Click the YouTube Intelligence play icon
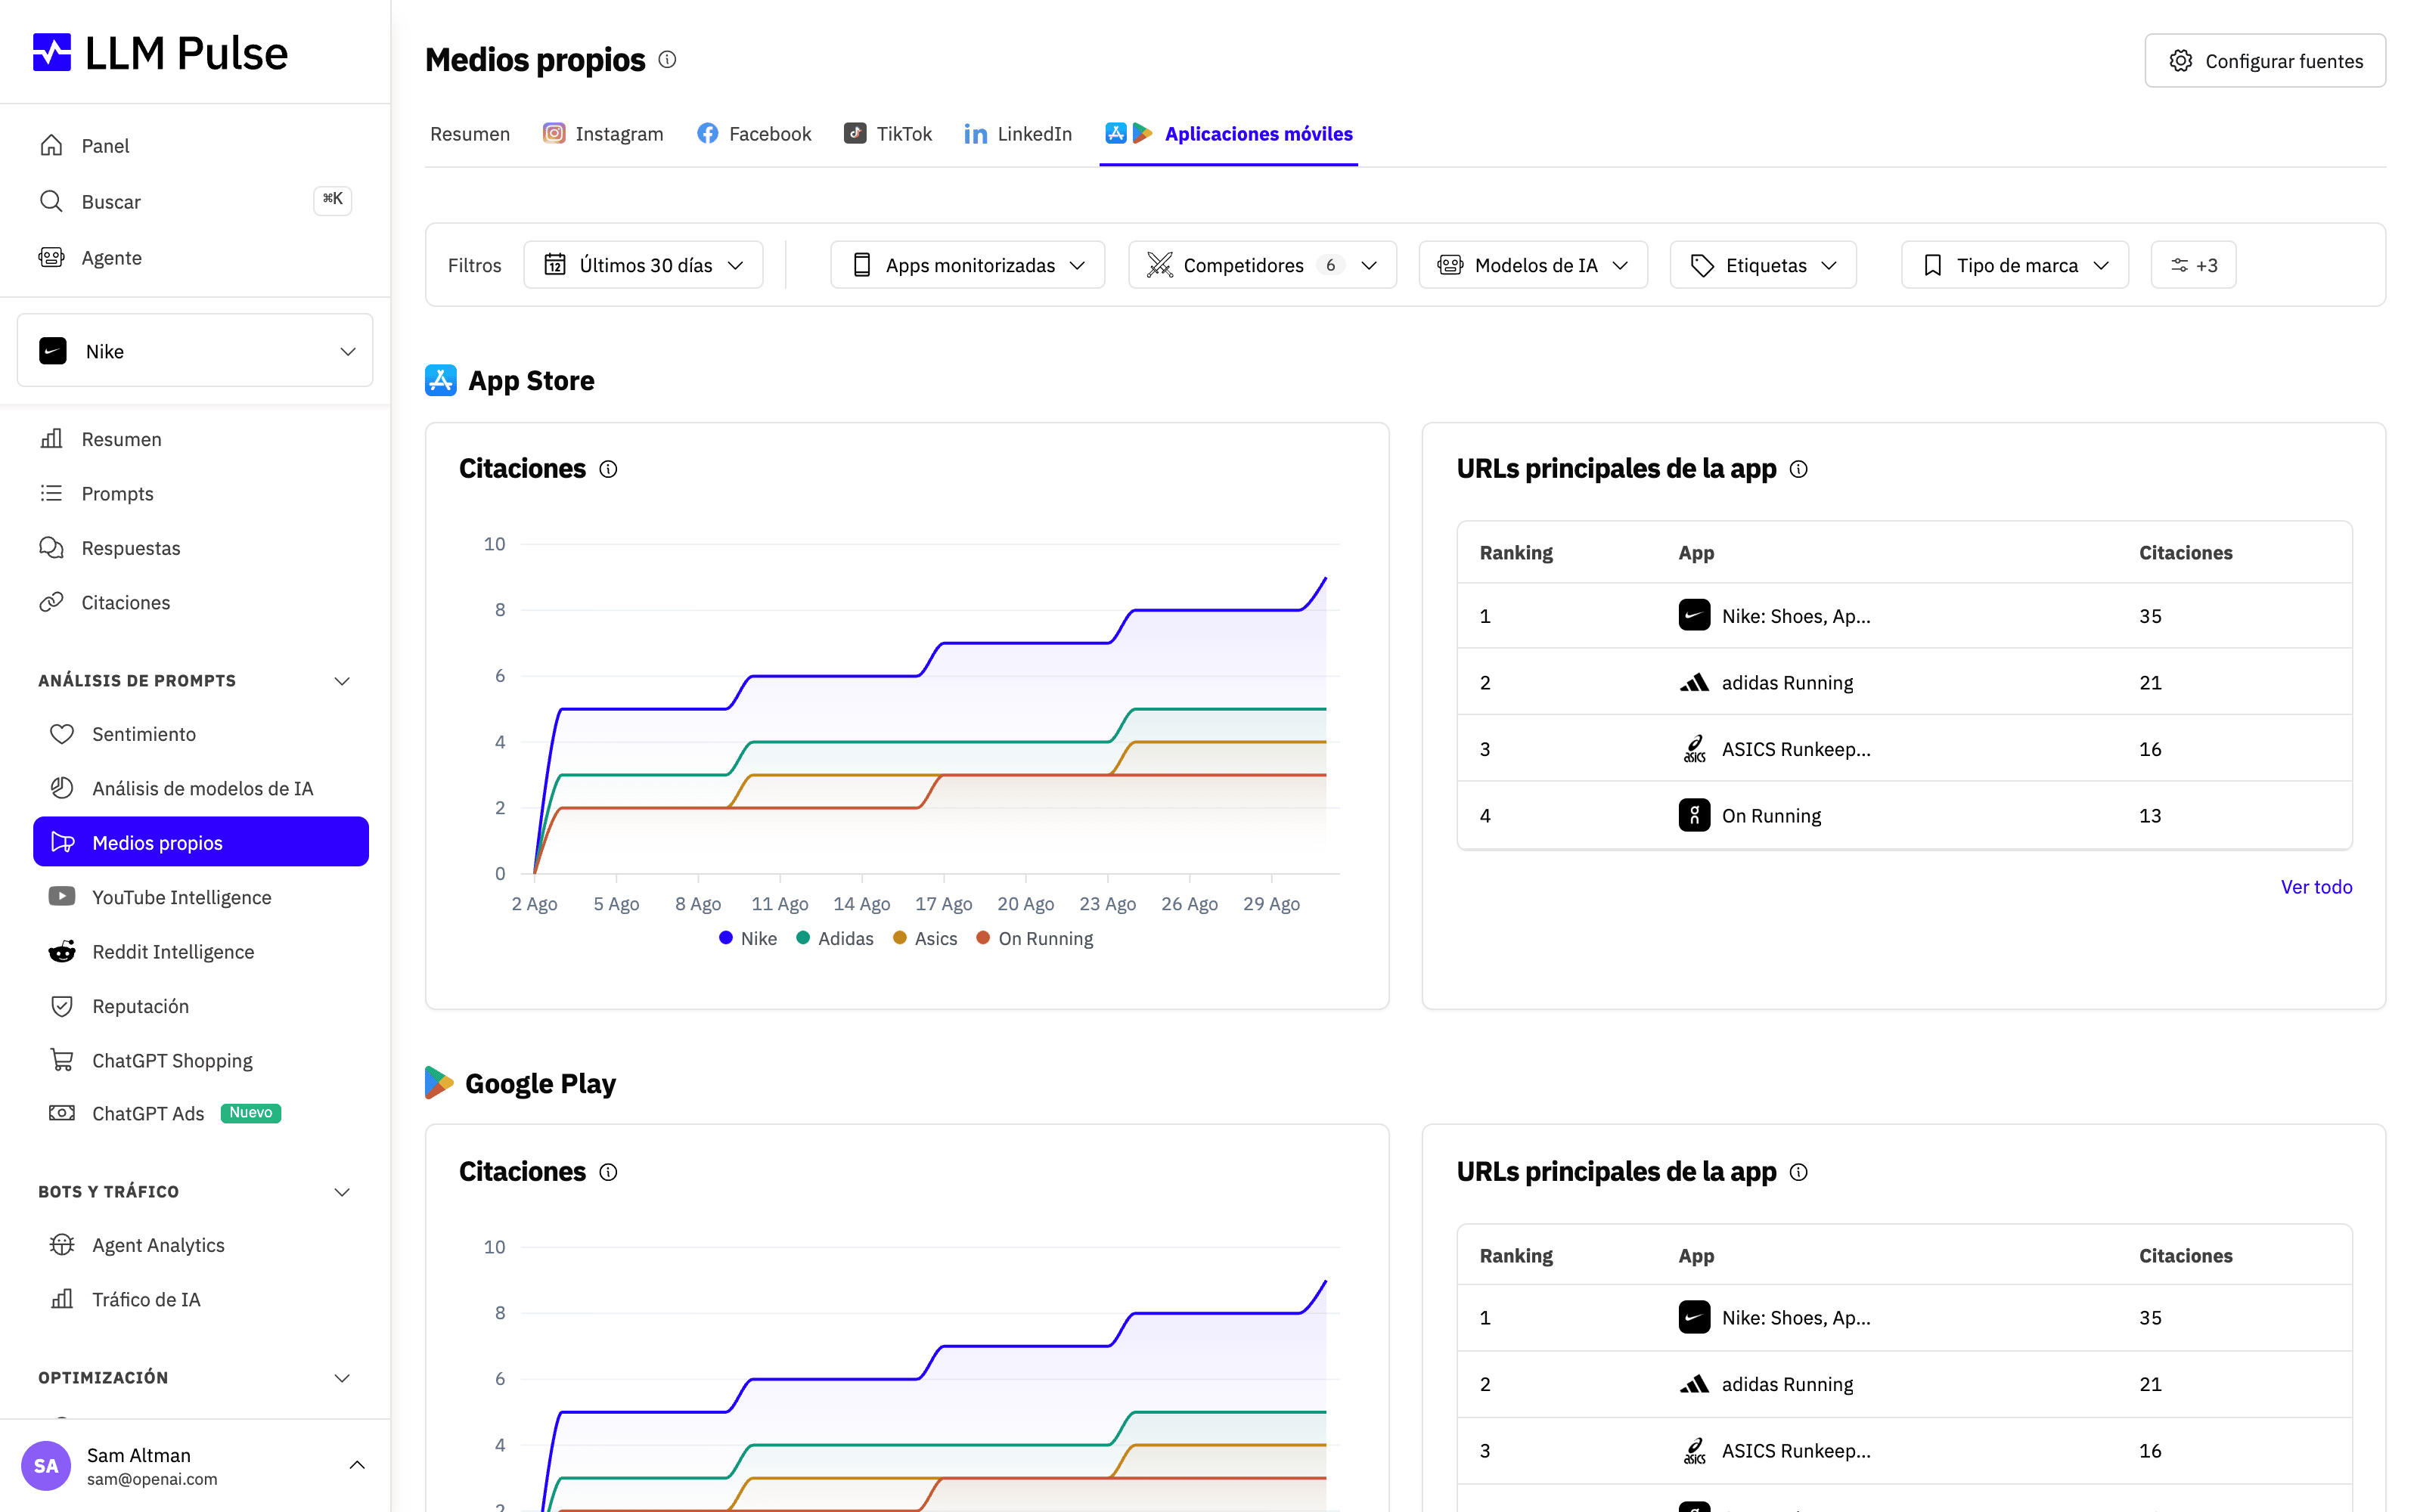This screenshot has height=1512, width=2420. [62, 896]
